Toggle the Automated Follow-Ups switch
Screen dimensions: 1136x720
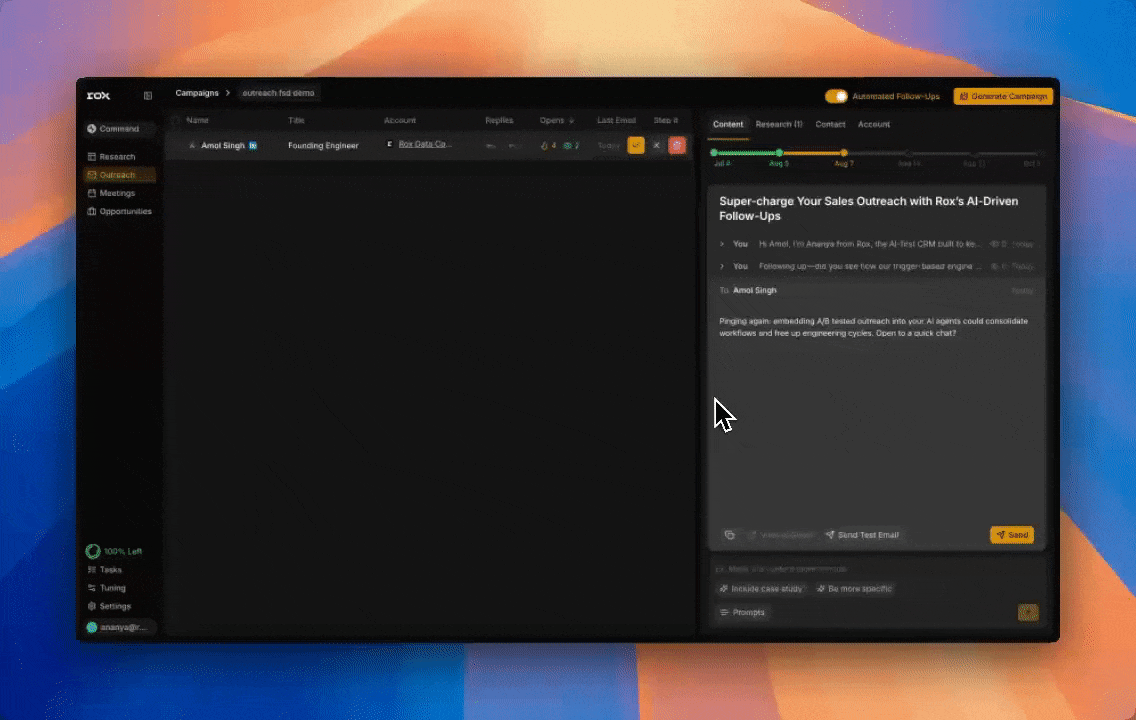pyautogui.click(x=836, y=96)
